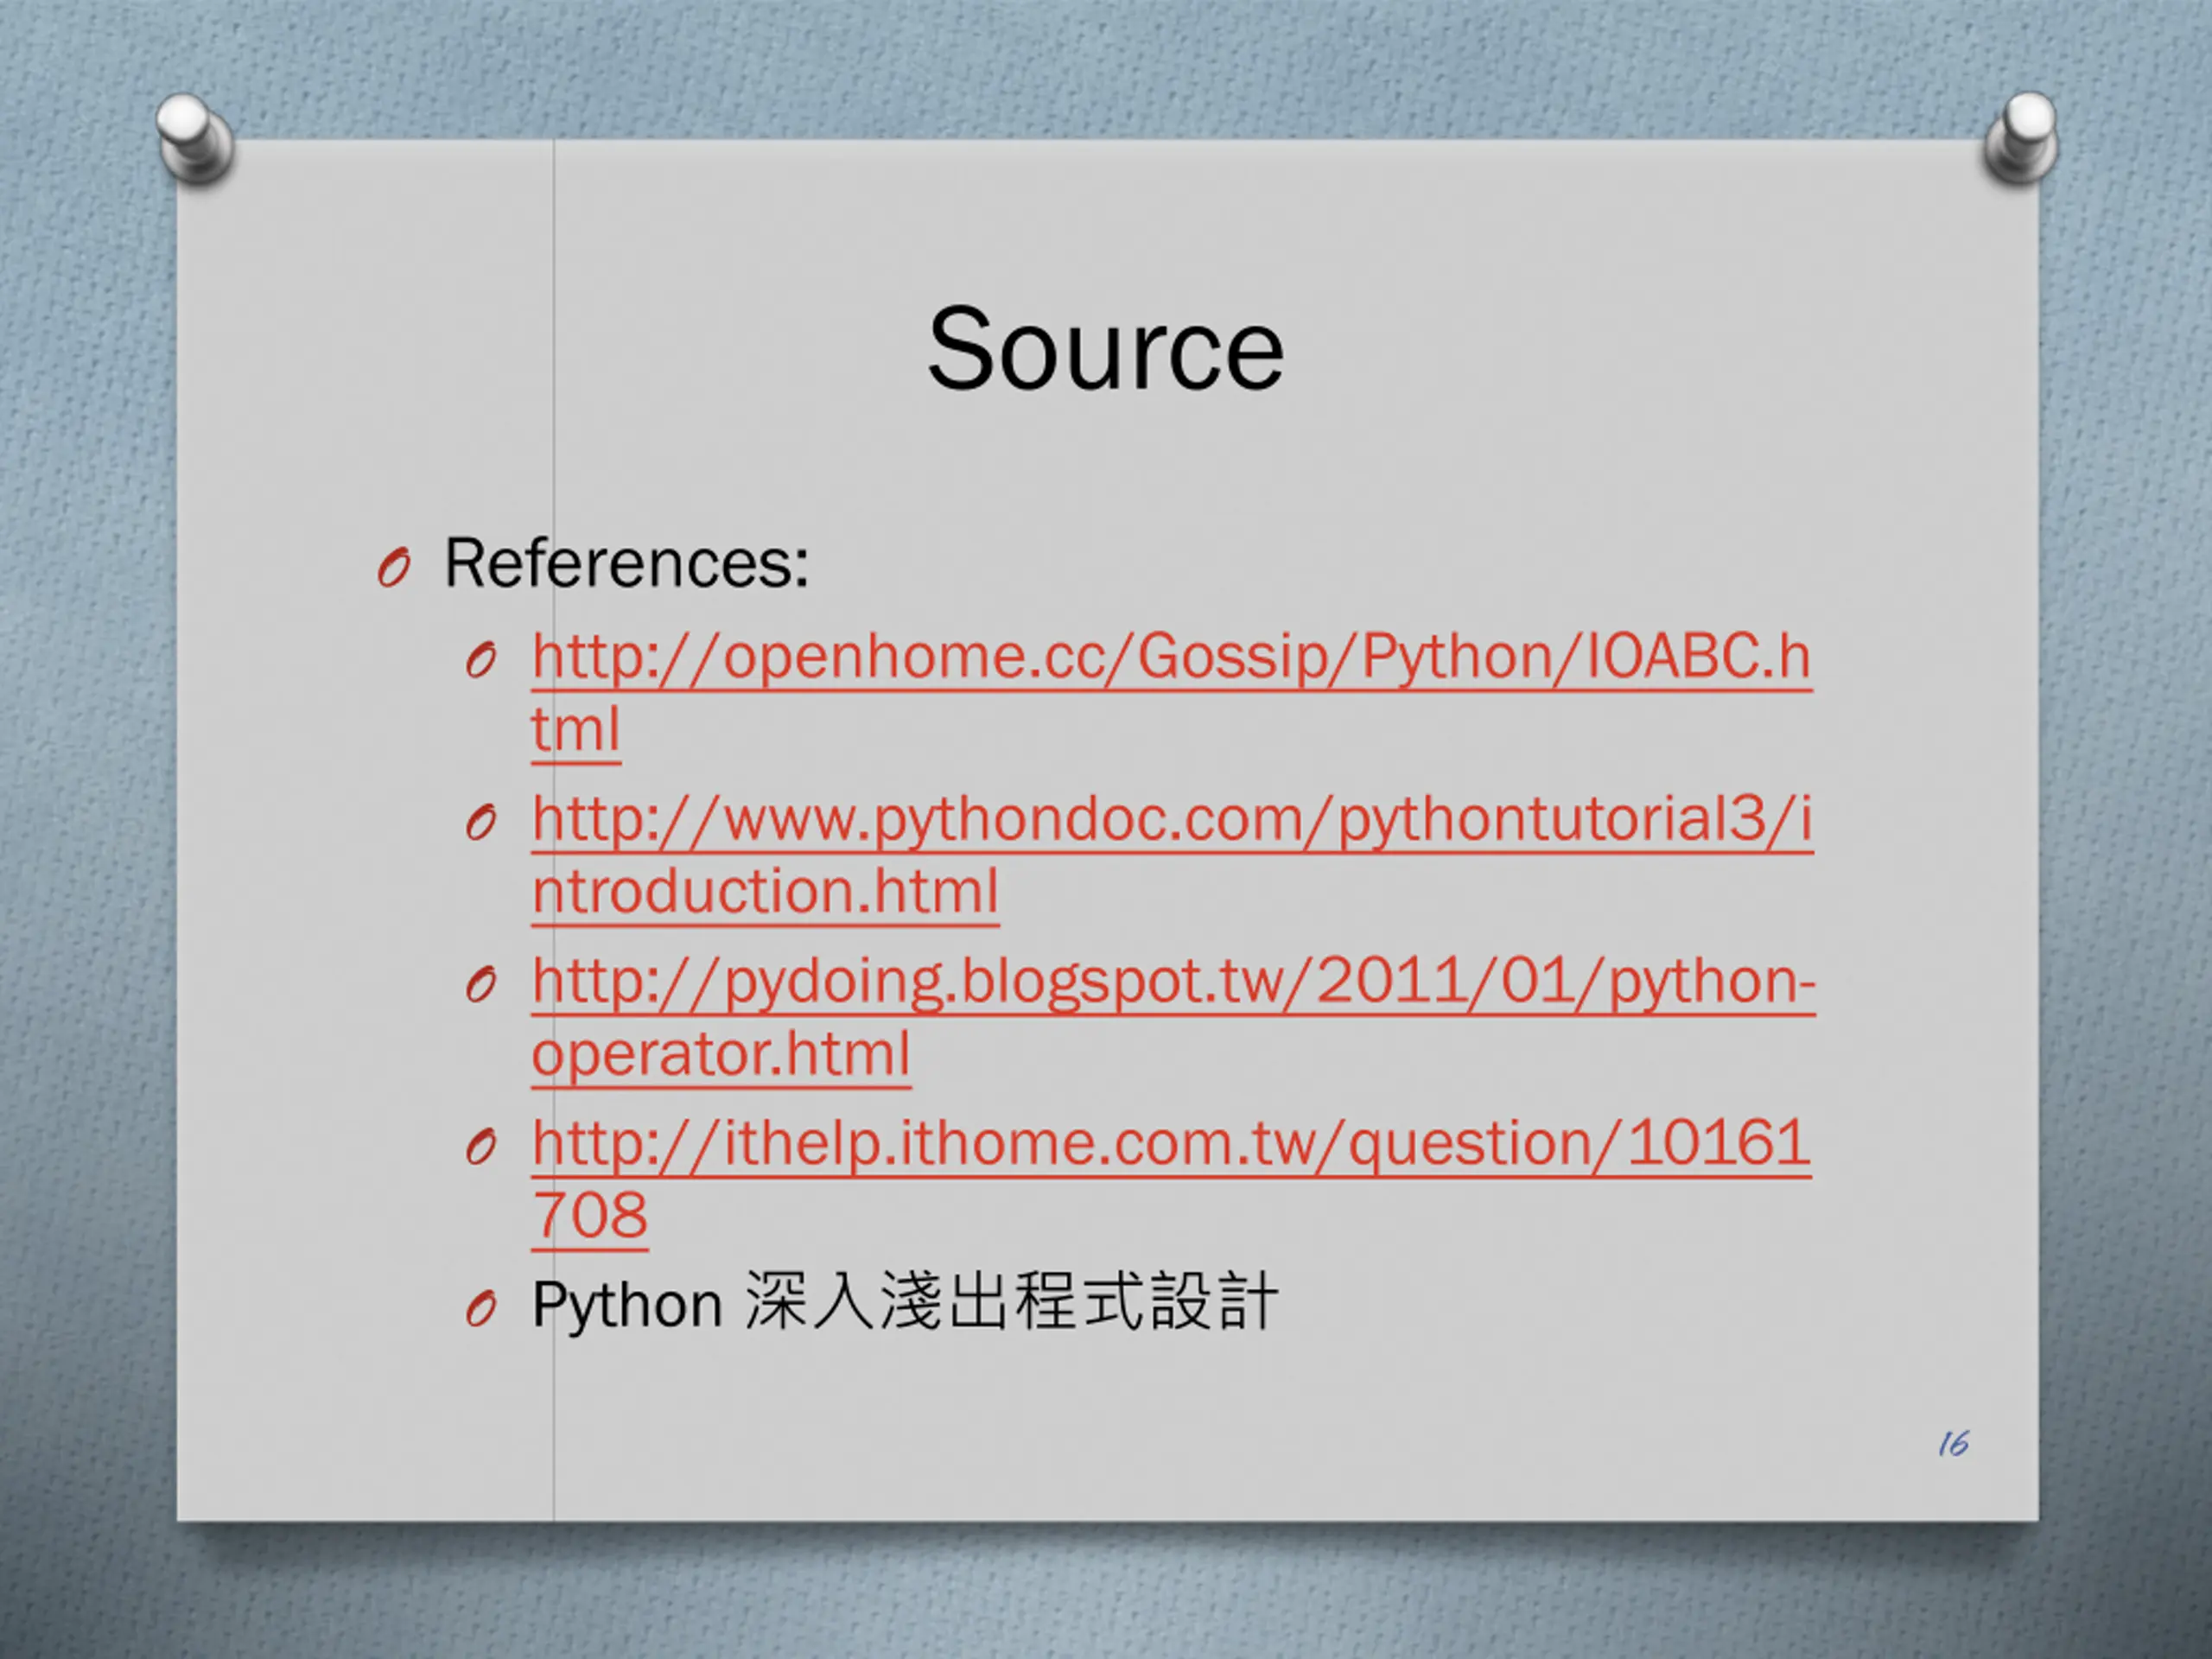Click the 'Source' slide title
The image size is (2212, 1659).
[x=1105, y=349]
